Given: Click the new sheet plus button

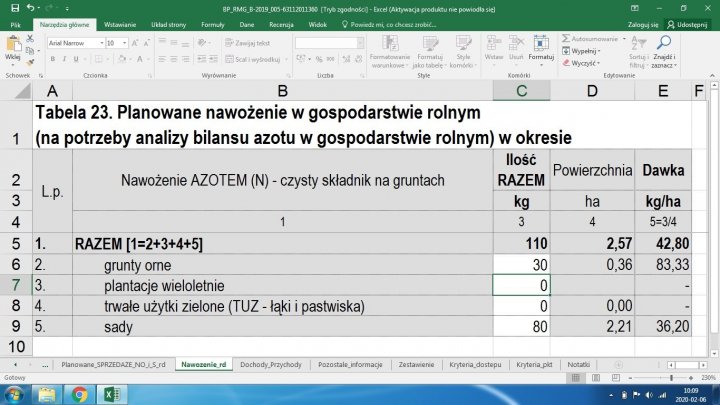Looking at the screenshot, I should point(619,365).
